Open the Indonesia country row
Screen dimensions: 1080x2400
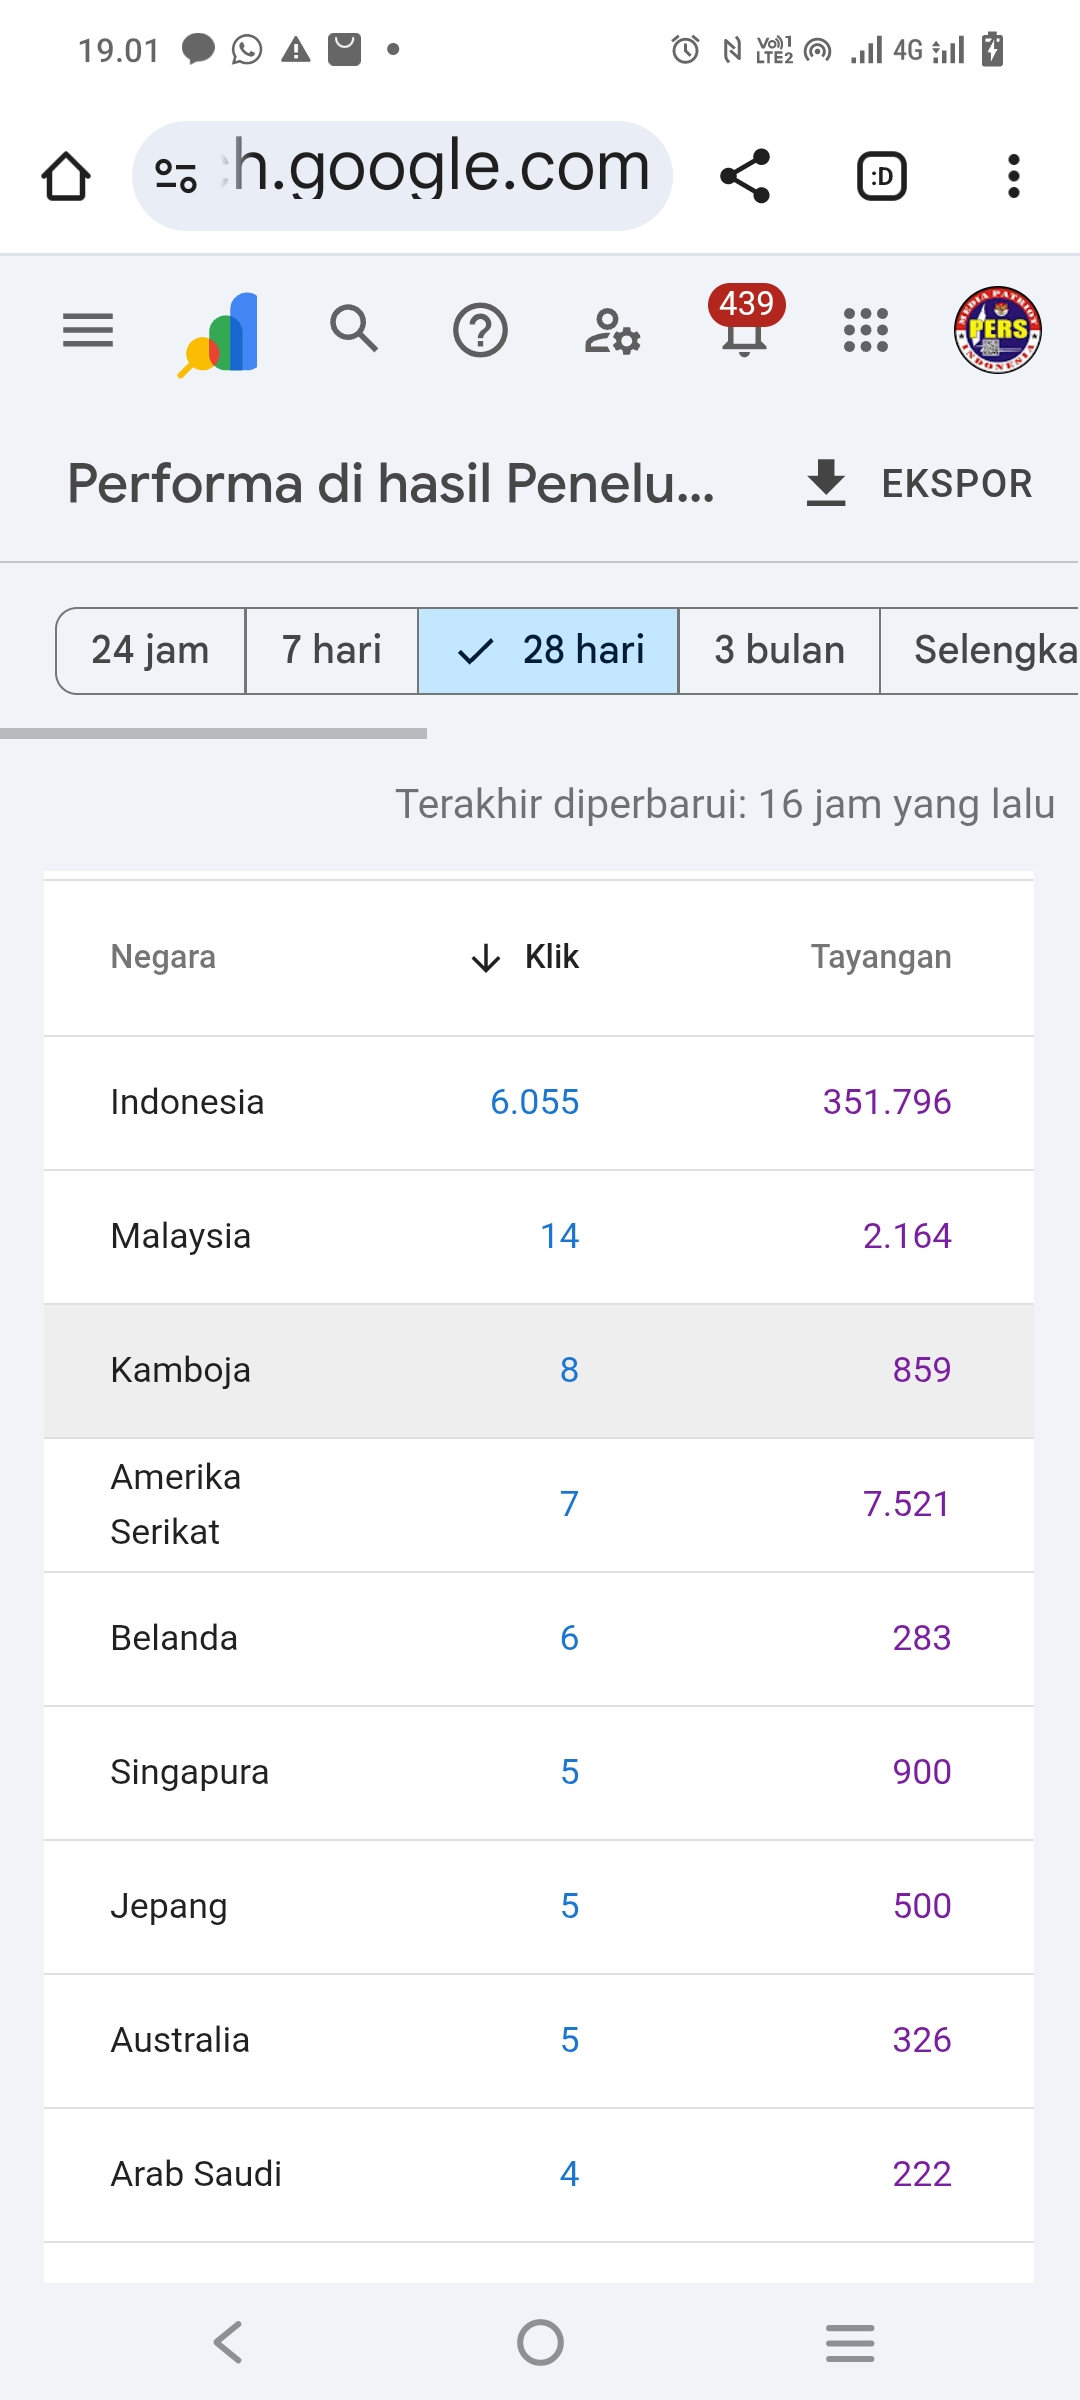[x=187, y=1102]
